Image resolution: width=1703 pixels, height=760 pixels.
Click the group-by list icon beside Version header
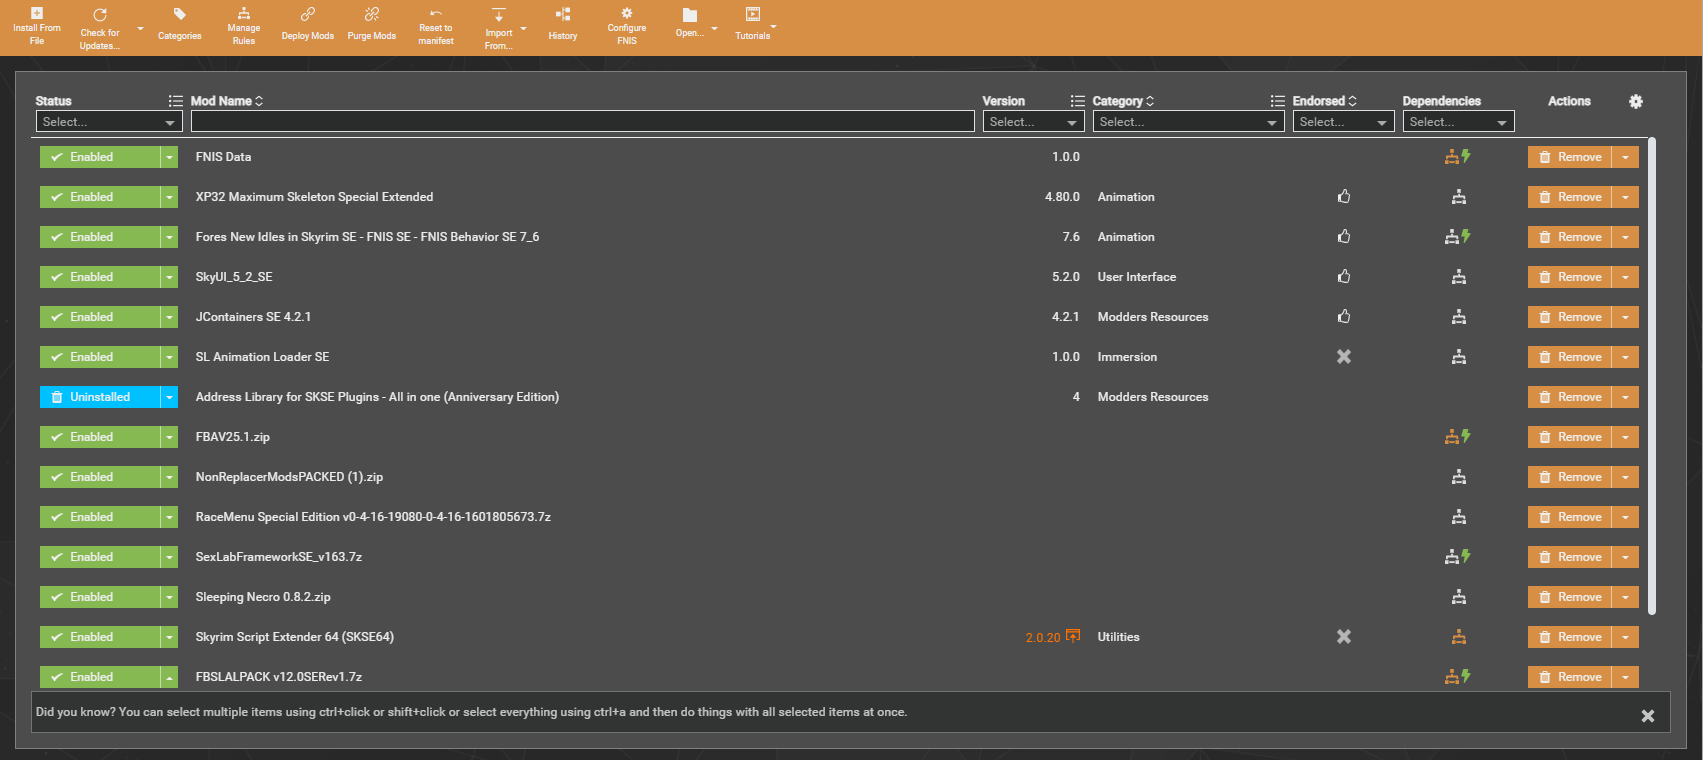1077,101
